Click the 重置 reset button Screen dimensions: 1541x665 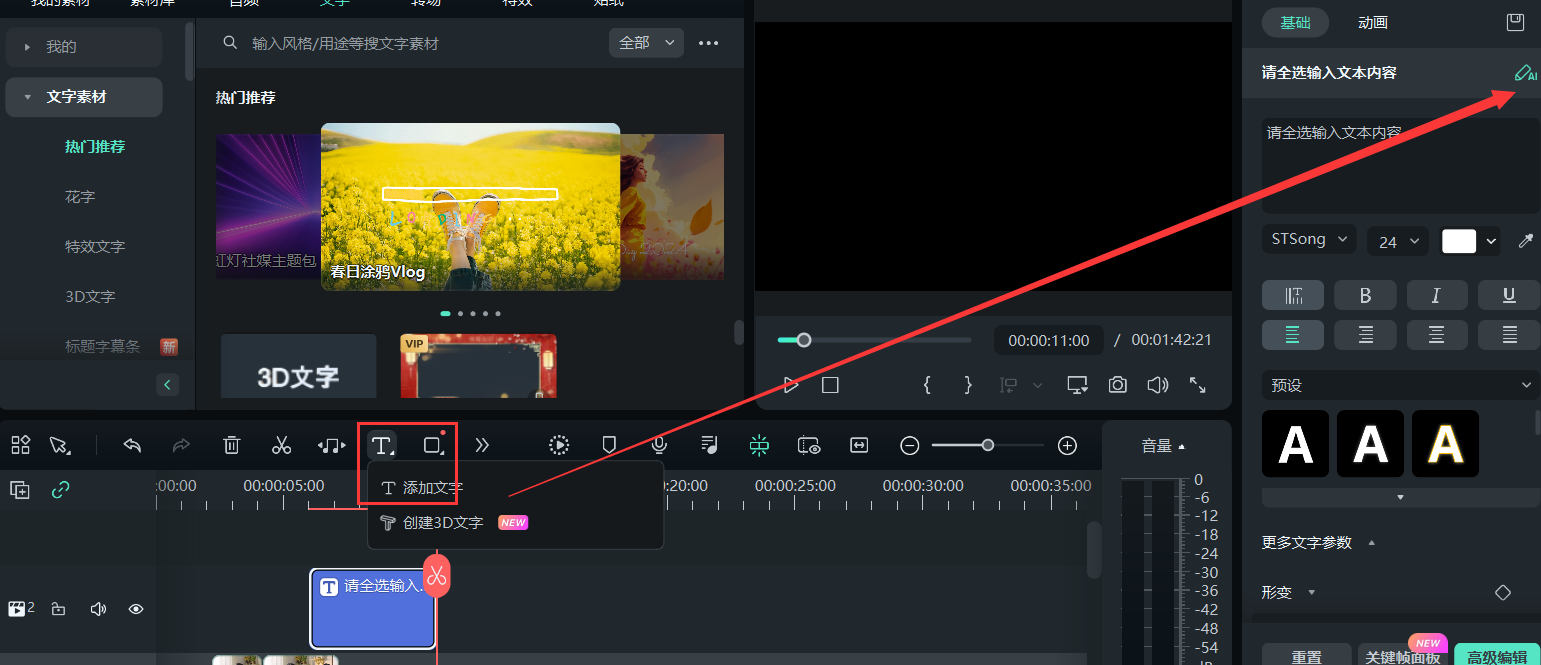coord(1306,655)
